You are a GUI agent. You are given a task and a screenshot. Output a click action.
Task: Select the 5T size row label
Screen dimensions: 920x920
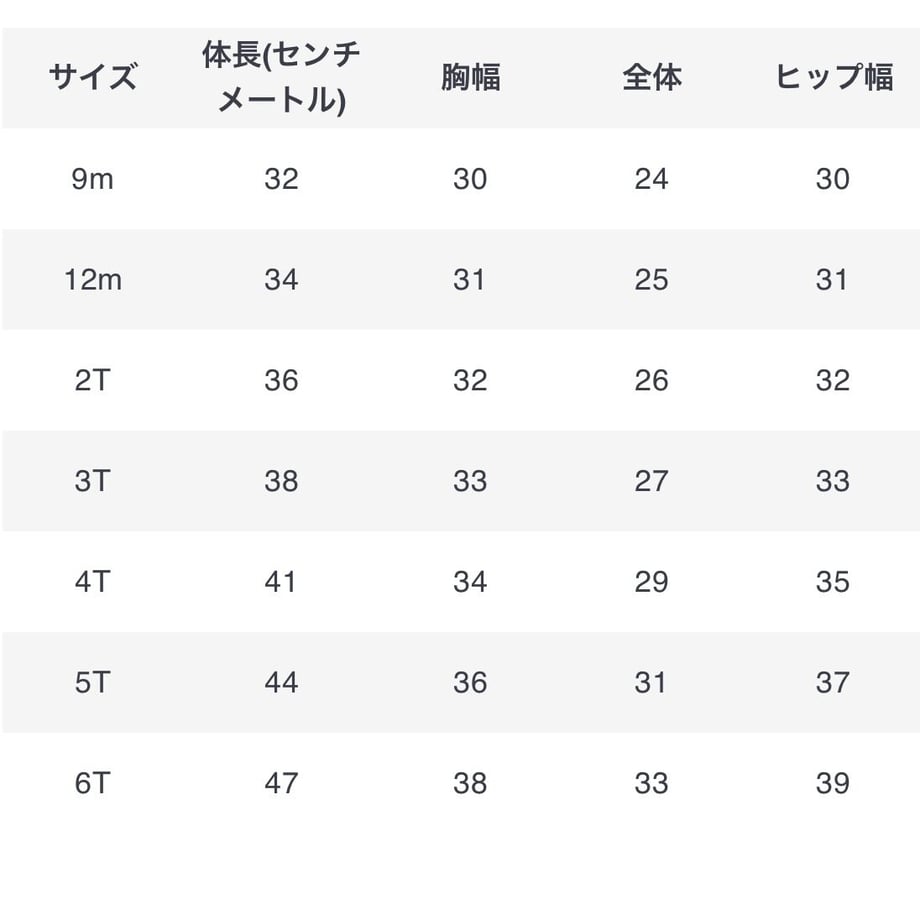click(x=93, y=683)
